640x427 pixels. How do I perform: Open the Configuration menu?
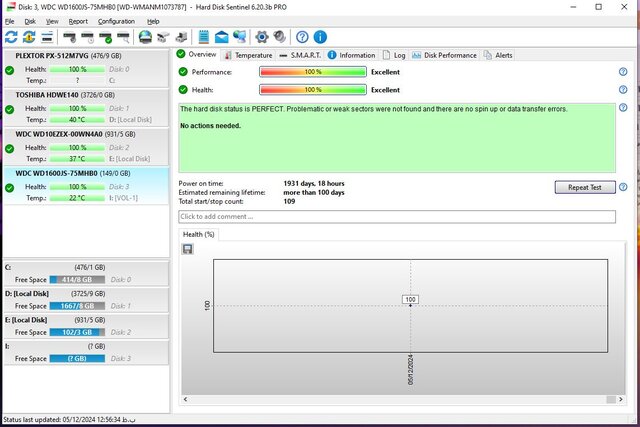(x=116, y=21)
